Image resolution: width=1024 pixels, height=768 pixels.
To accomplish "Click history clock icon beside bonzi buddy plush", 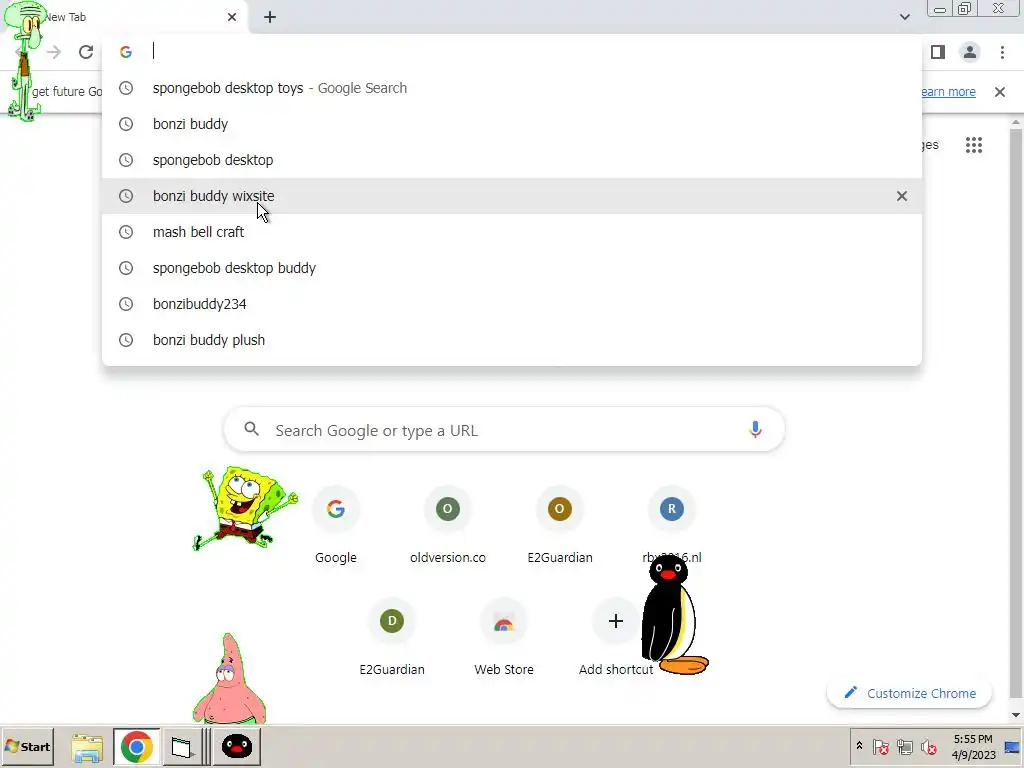I will point(126,340).
